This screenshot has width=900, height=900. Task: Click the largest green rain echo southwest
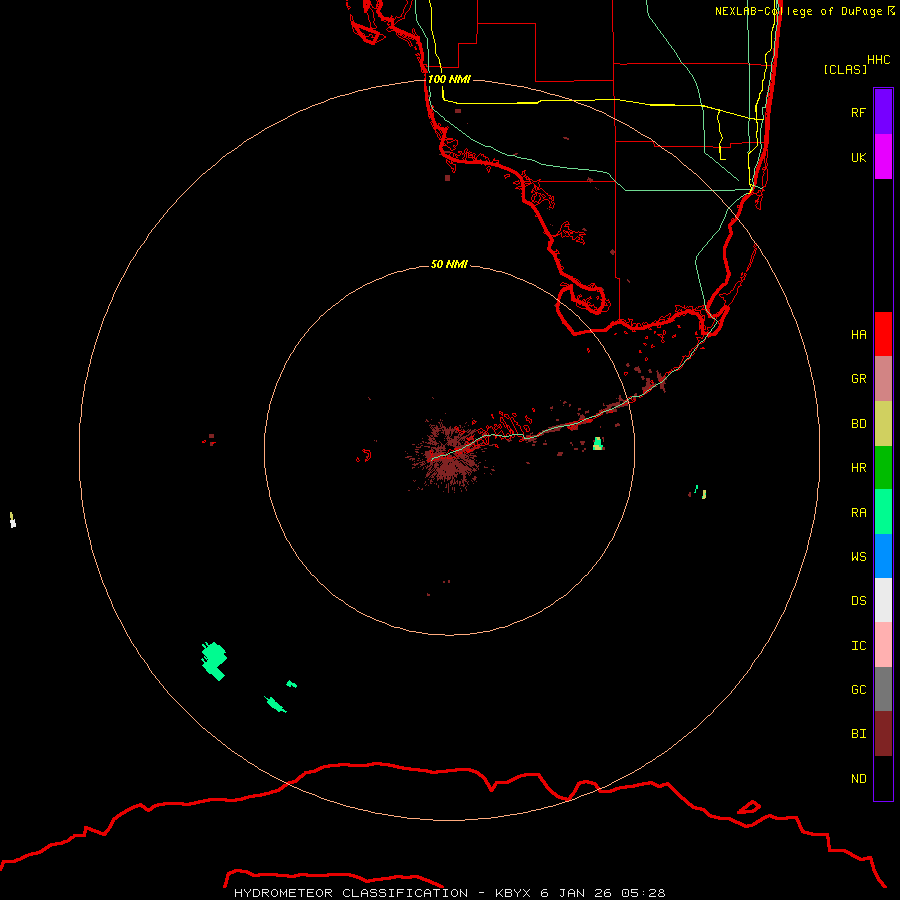[x=214, y=661]
